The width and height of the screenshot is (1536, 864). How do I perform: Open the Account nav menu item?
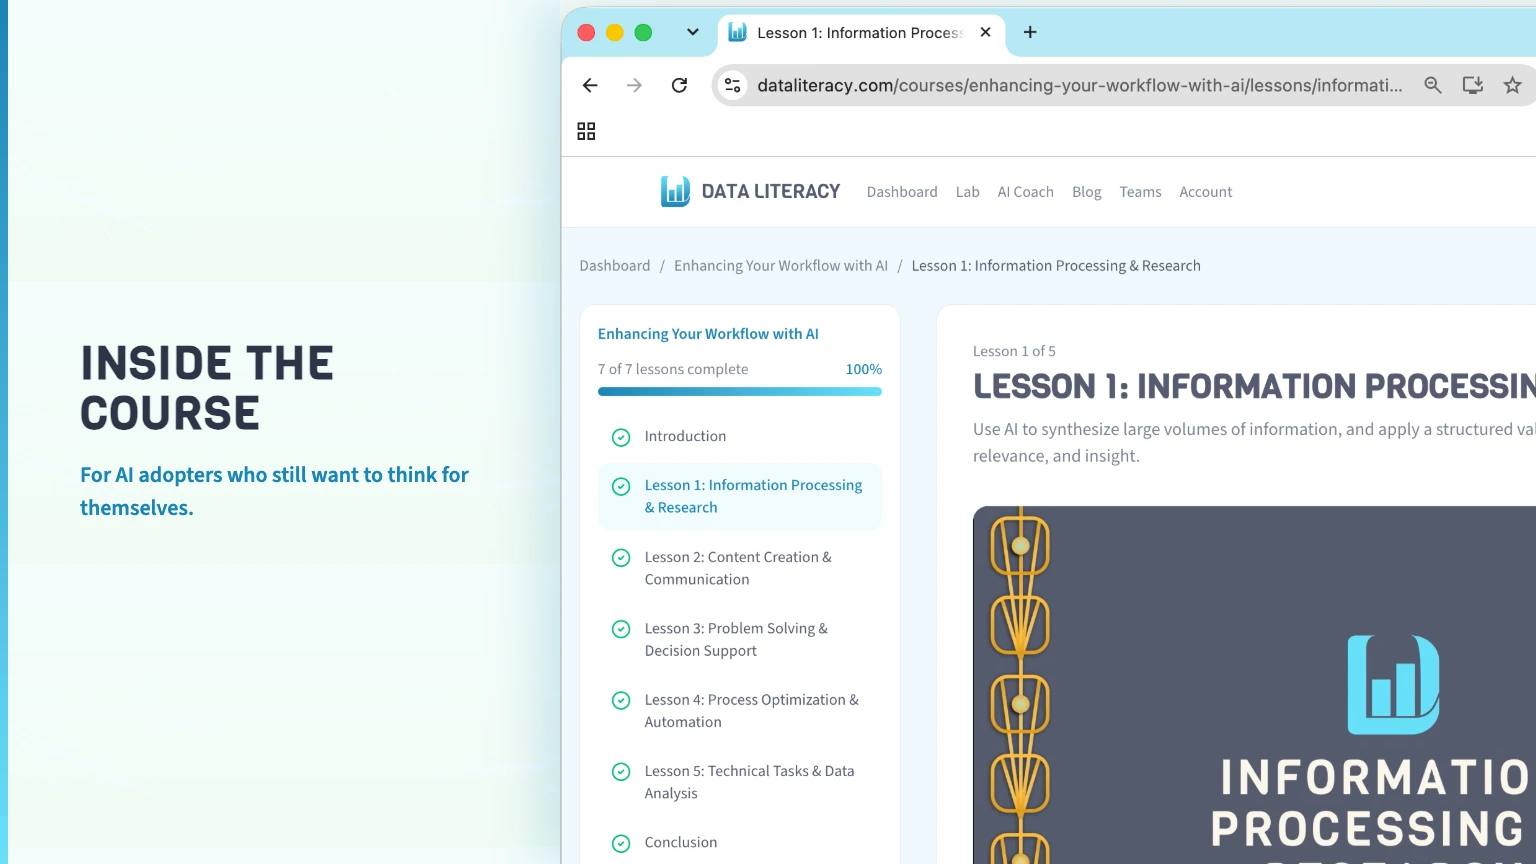tap(1205, 192)
